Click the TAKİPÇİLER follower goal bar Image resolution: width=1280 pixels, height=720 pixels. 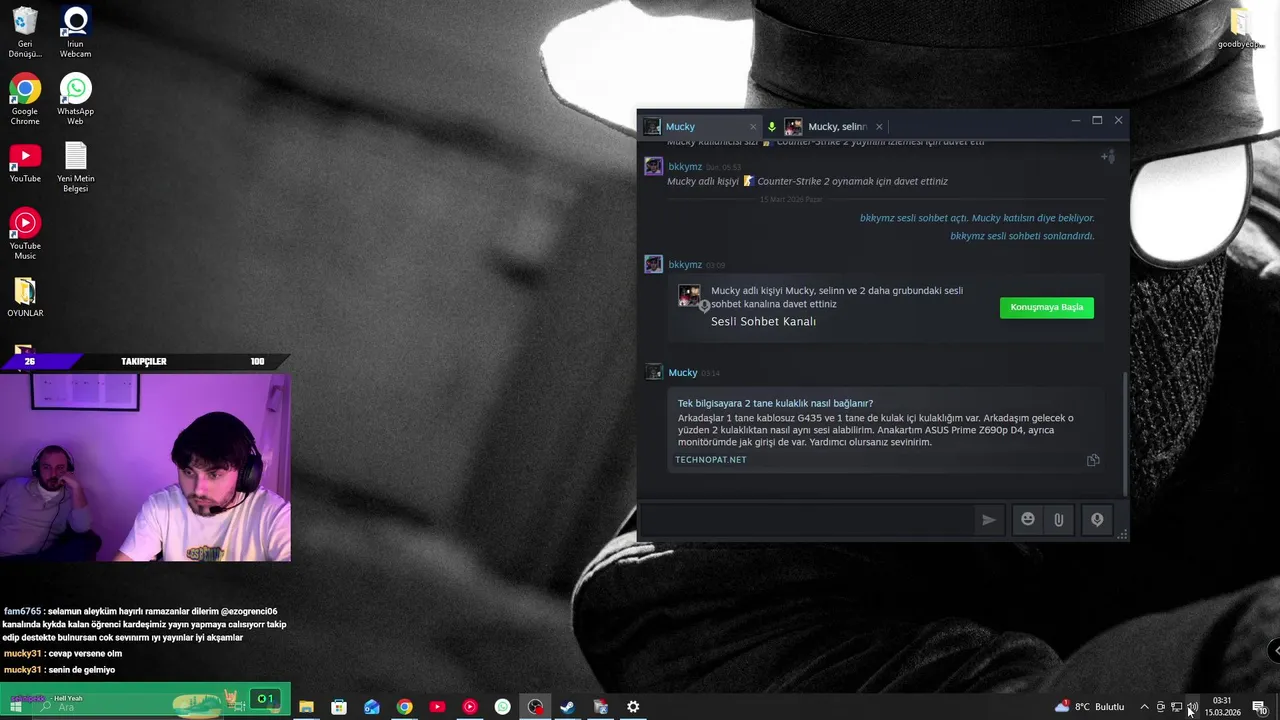(x=145, y=361)
